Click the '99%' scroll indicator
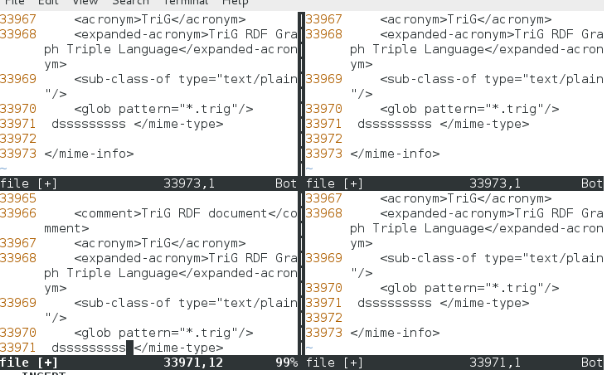604x375 pixels. (286, 363)
